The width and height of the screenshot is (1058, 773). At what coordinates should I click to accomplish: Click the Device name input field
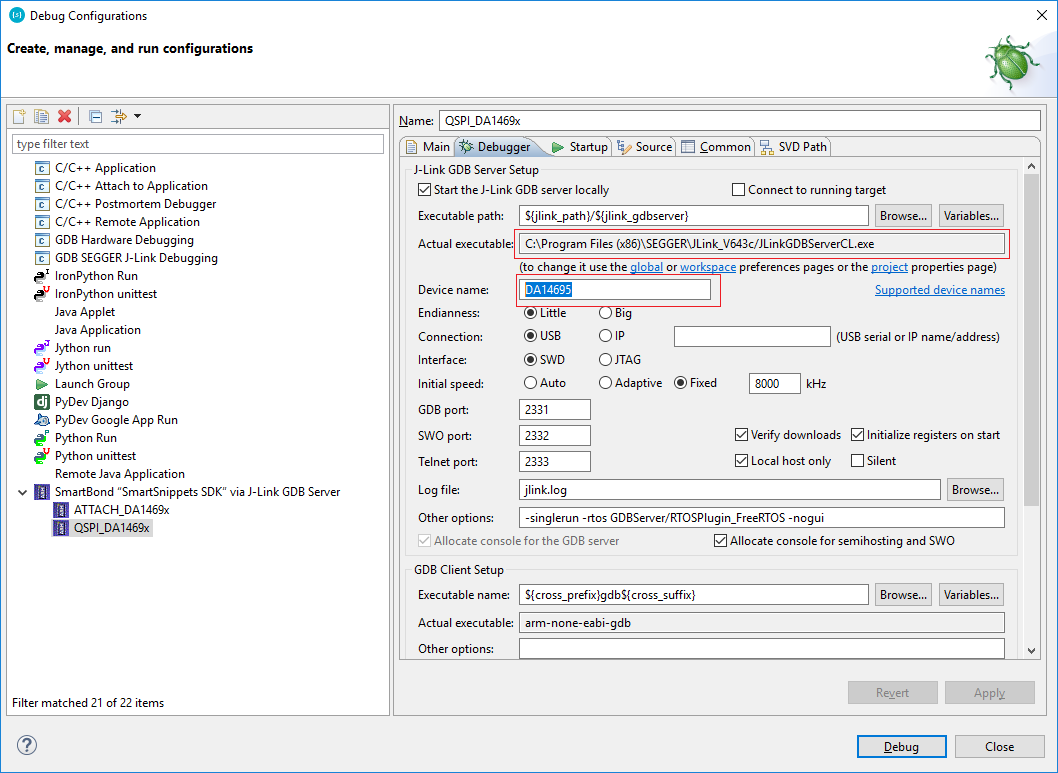615,290
